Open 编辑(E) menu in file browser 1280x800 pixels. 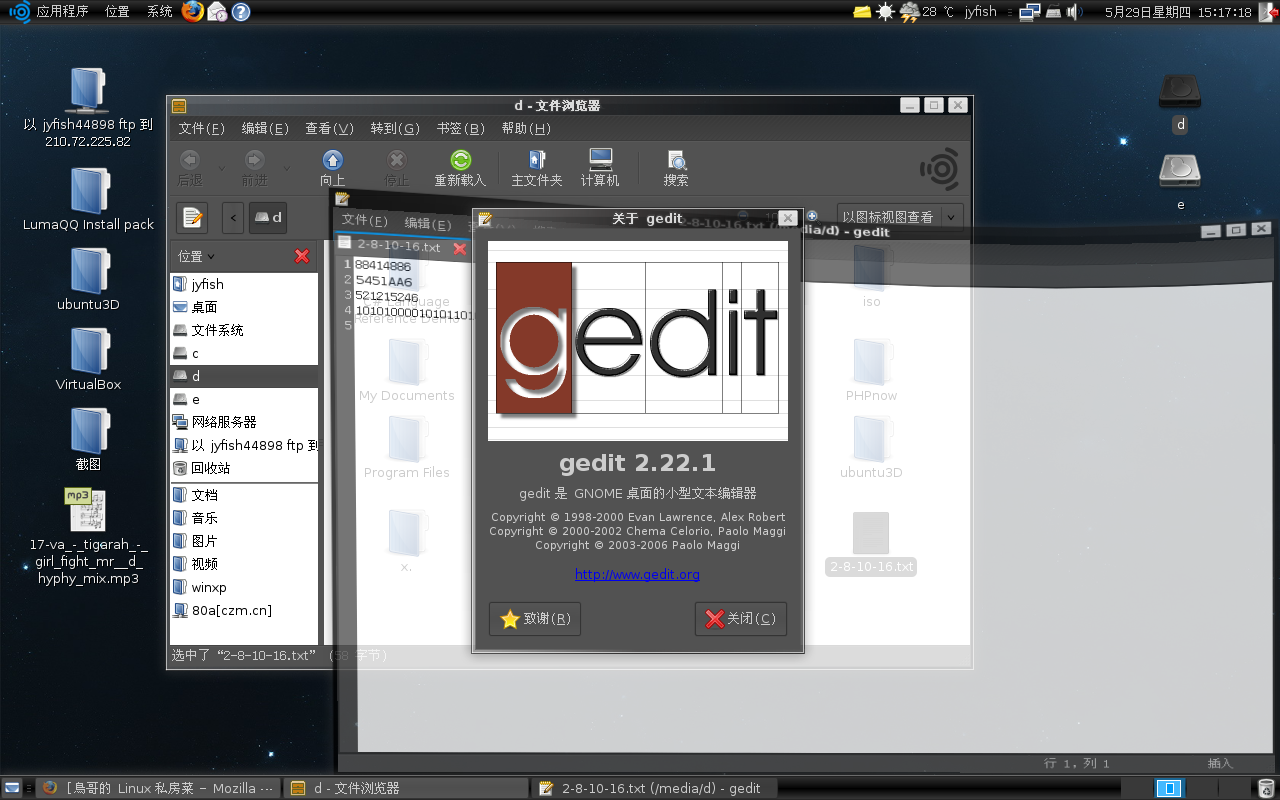coord(265,128)
